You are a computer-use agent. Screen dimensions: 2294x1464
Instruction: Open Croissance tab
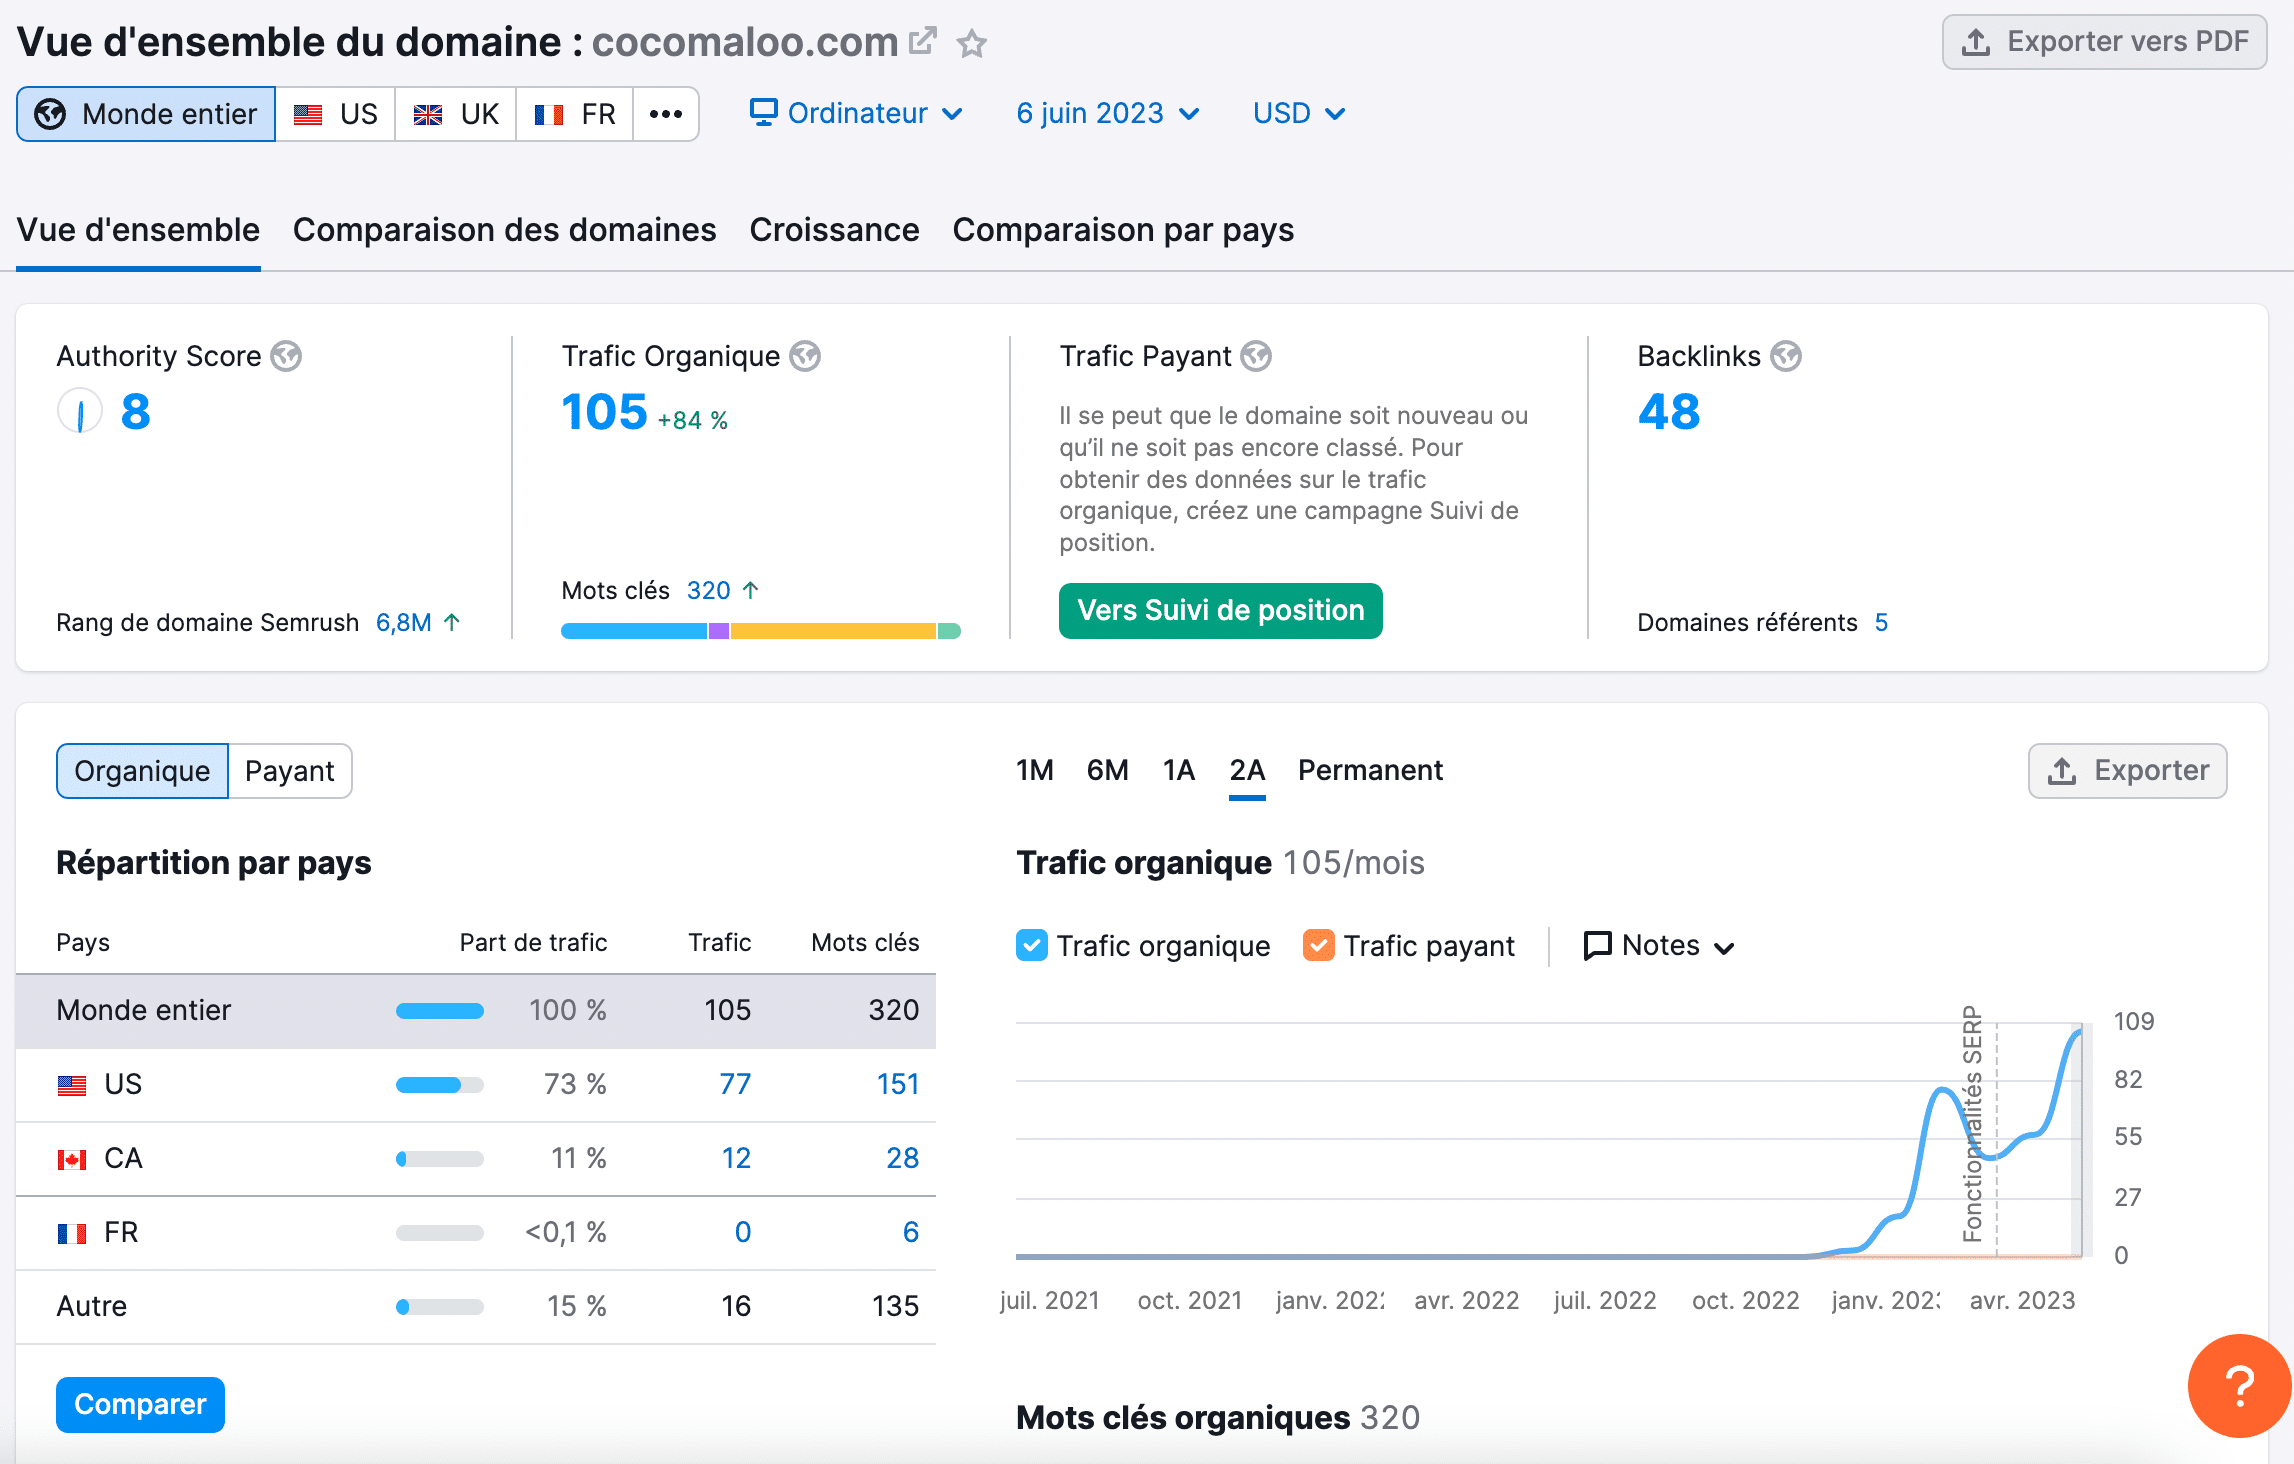[x=834, y=230]
